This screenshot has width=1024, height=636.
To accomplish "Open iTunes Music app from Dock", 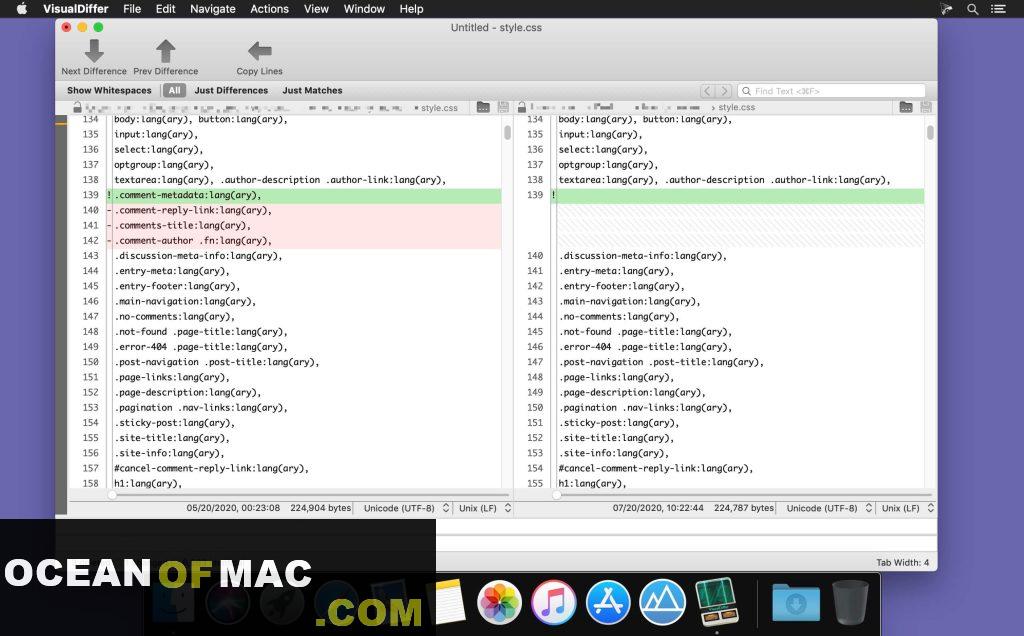I will tap(553, 602).
